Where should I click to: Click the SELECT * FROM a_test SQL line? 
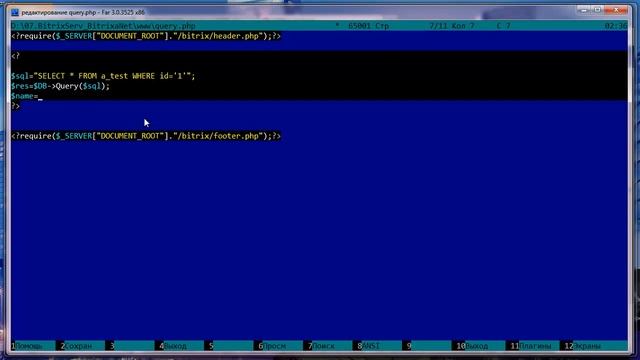click(103, 76)
